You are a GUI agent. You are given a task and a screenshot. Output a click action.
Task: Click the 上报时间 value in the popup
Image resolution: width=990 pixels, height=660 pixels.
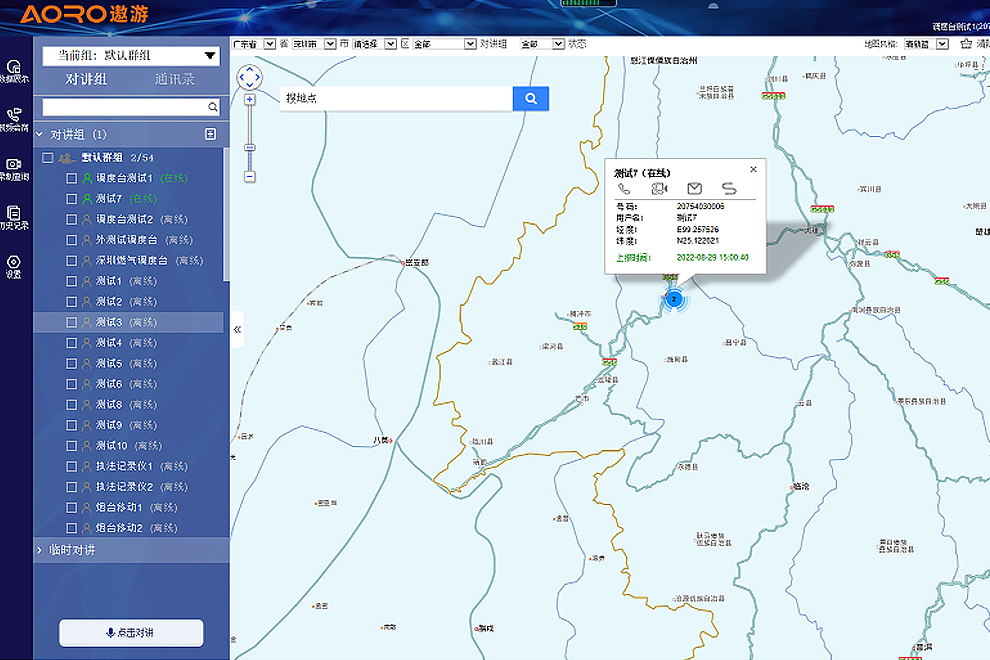pos(713,258)
